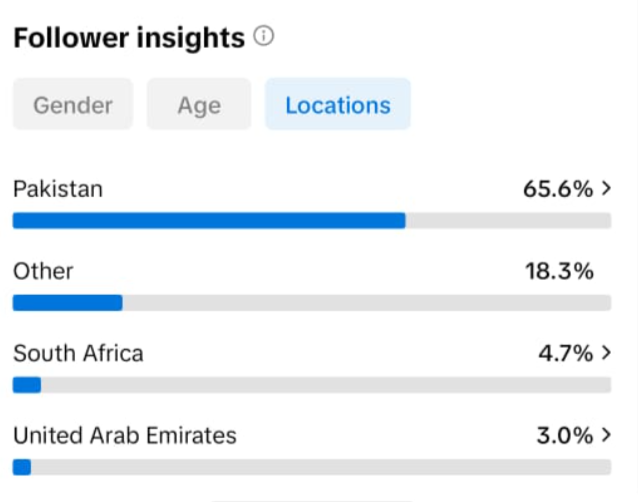Viewport: 638px width, 502px height.
Task: Click the Follower insights heading
Action: [x=128, y=38]
